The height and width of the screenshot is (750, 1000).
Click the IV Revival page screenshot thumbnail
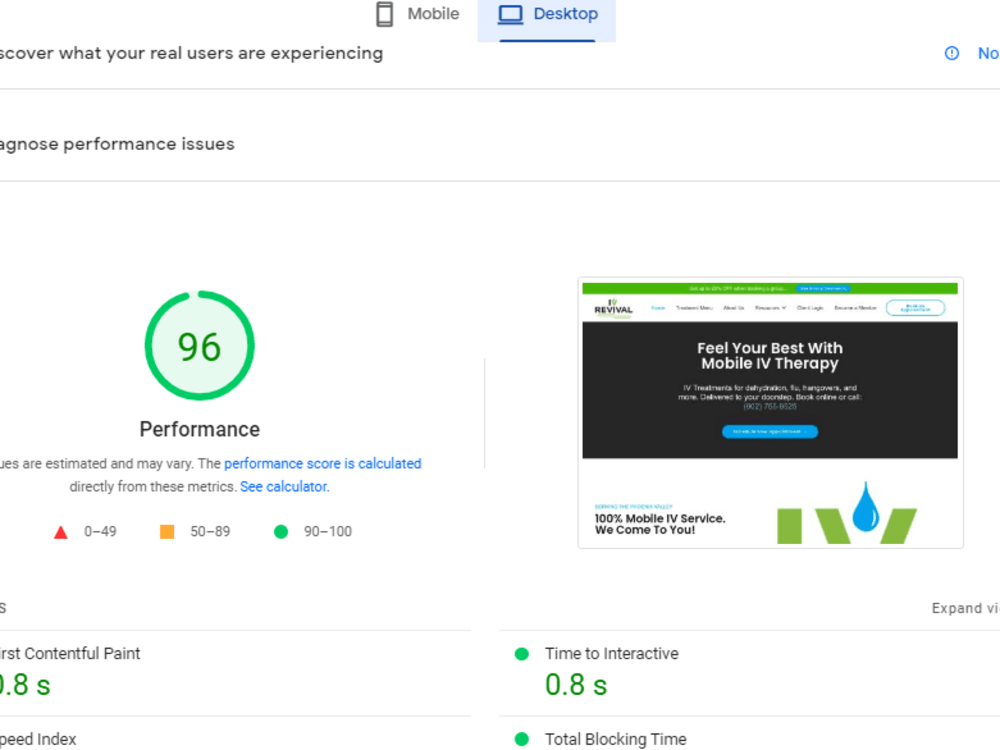tap(770, 413)
